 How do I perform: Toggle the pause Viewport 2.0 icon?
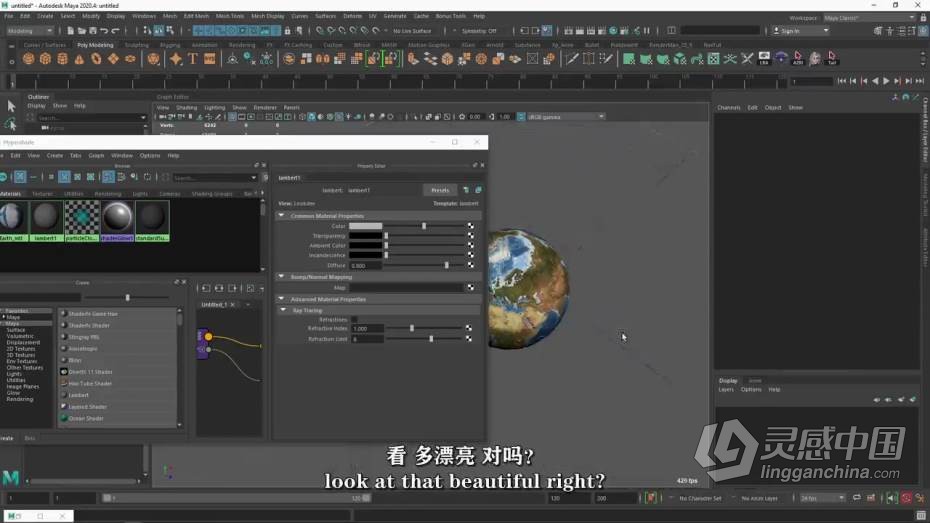click(x=646, y=31)
